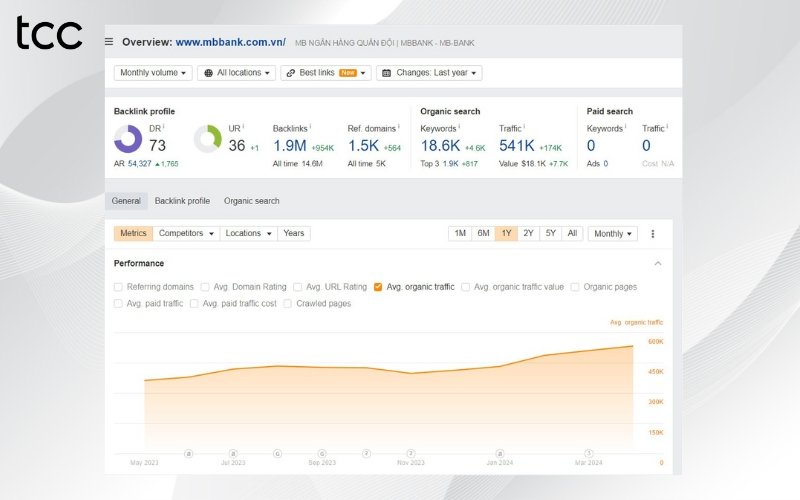
Task: Click the timeline marker above Mar 2024
Action: click(x=589, y=453)
